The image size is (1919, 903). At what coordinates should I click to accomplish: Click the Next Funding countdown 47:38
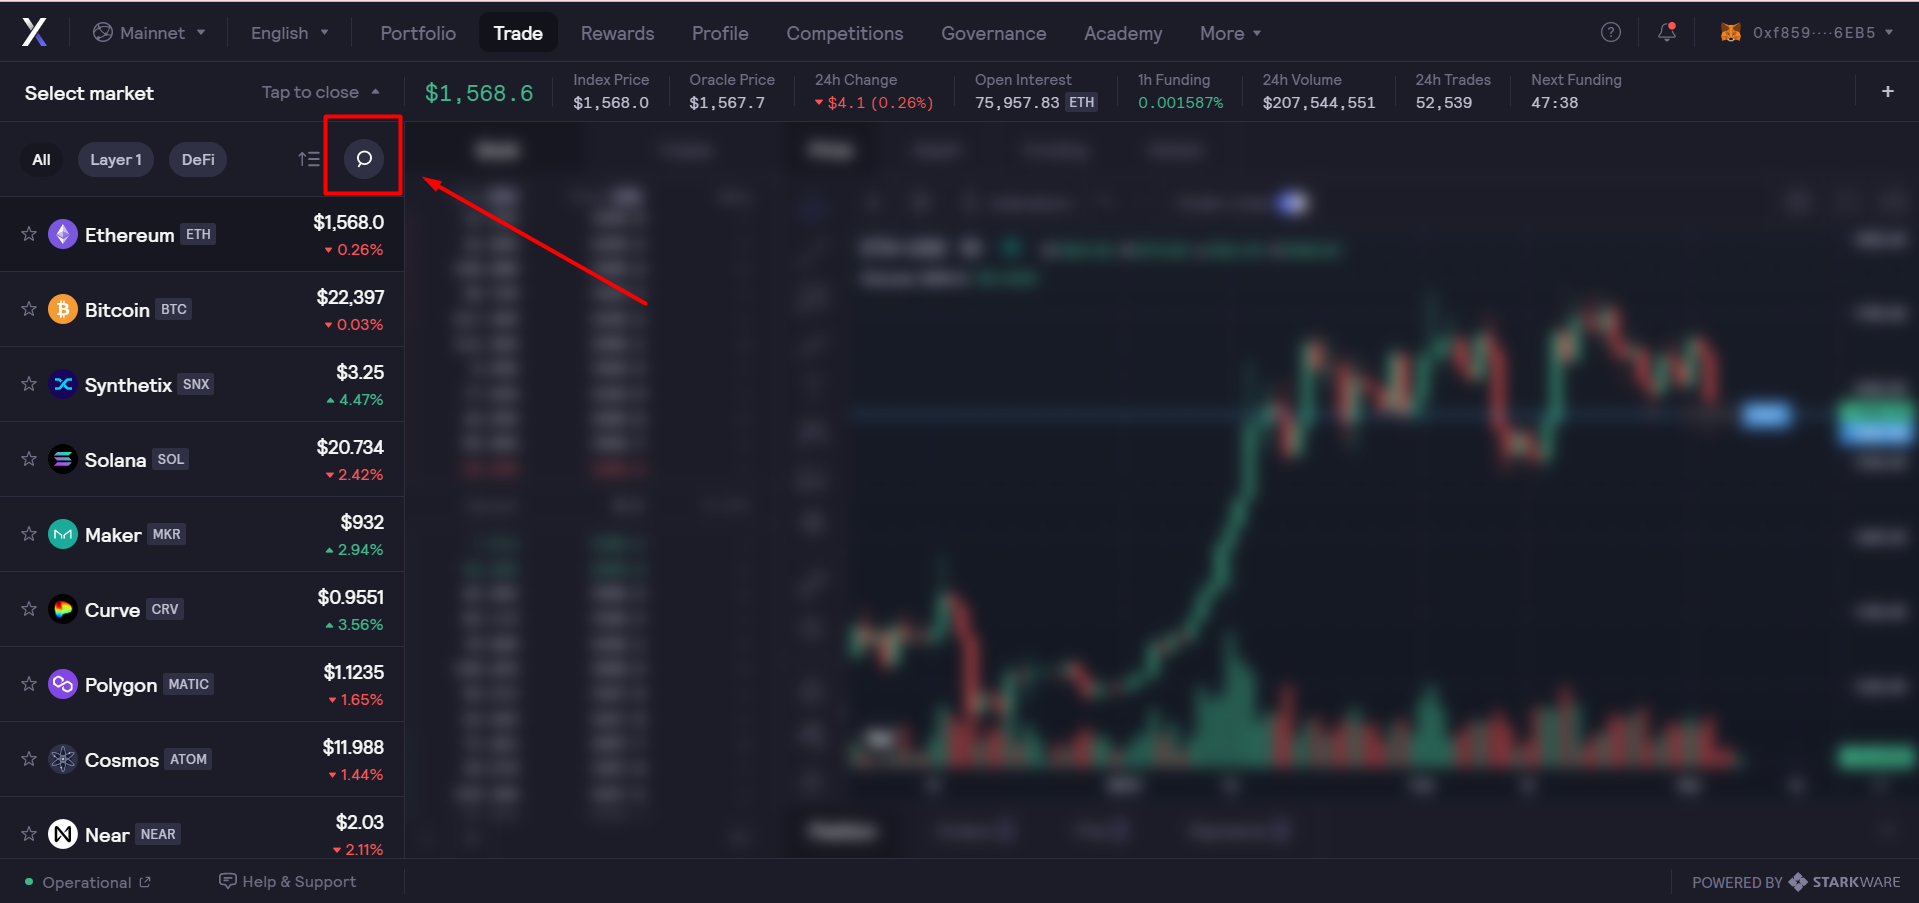pyautogui.click(x=1554, y=102)
